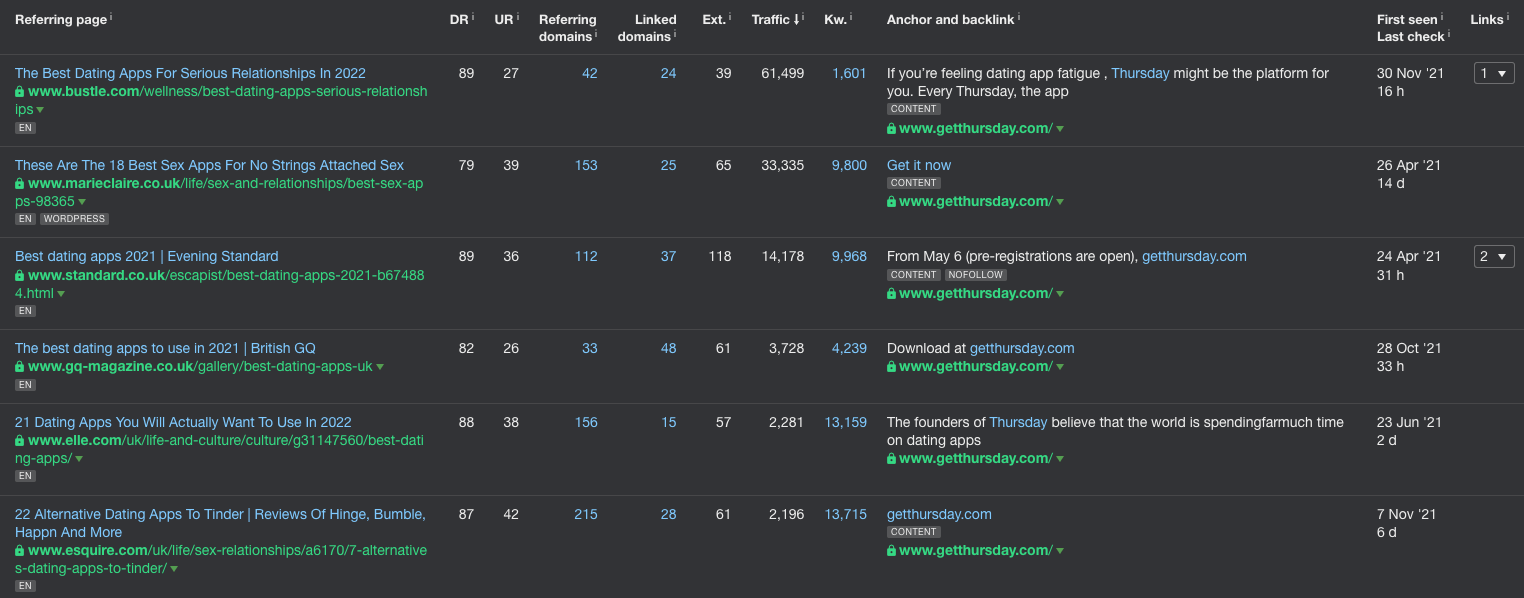Click the '30 Nov '21' first seen date
The height and width of the screenshot is (598, 1524).
coord(1409,73)
